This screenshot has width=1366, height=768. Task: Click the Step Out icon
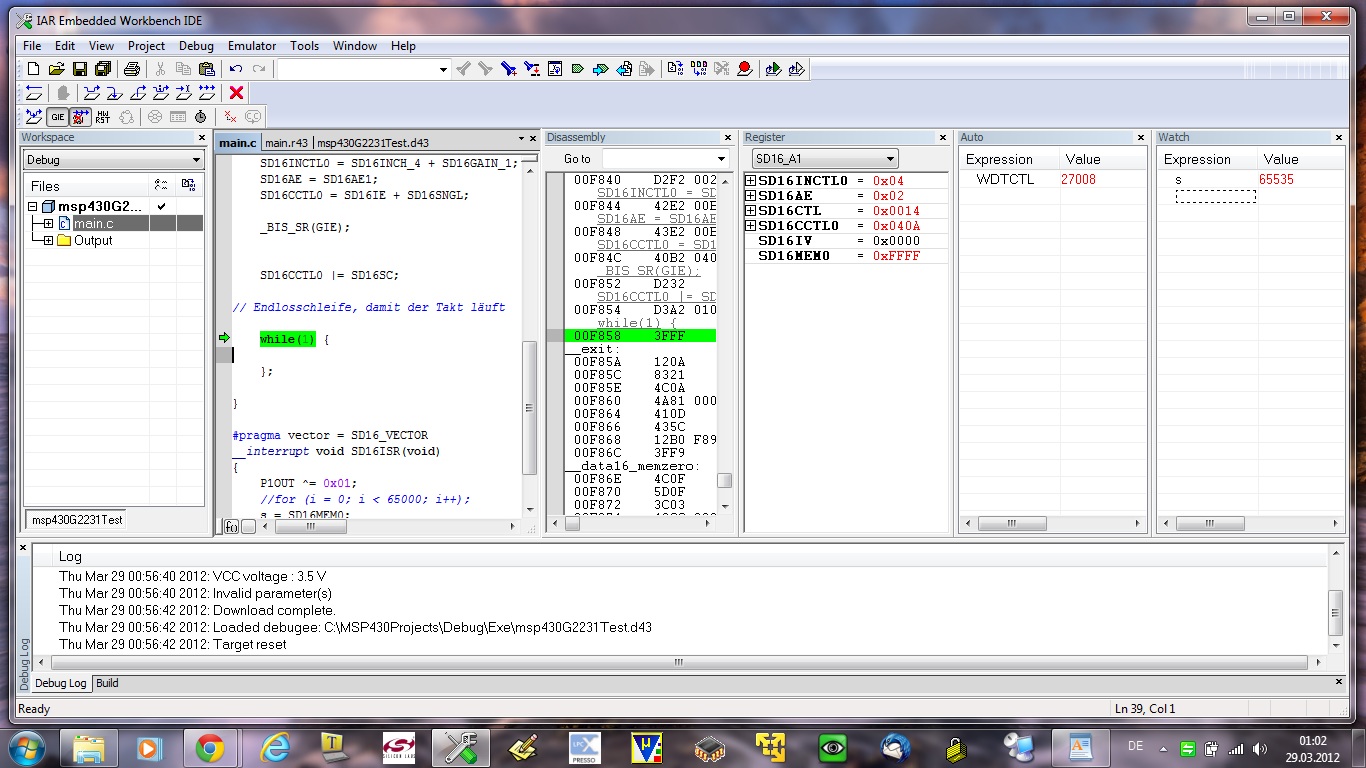click(x=138, y=93)
